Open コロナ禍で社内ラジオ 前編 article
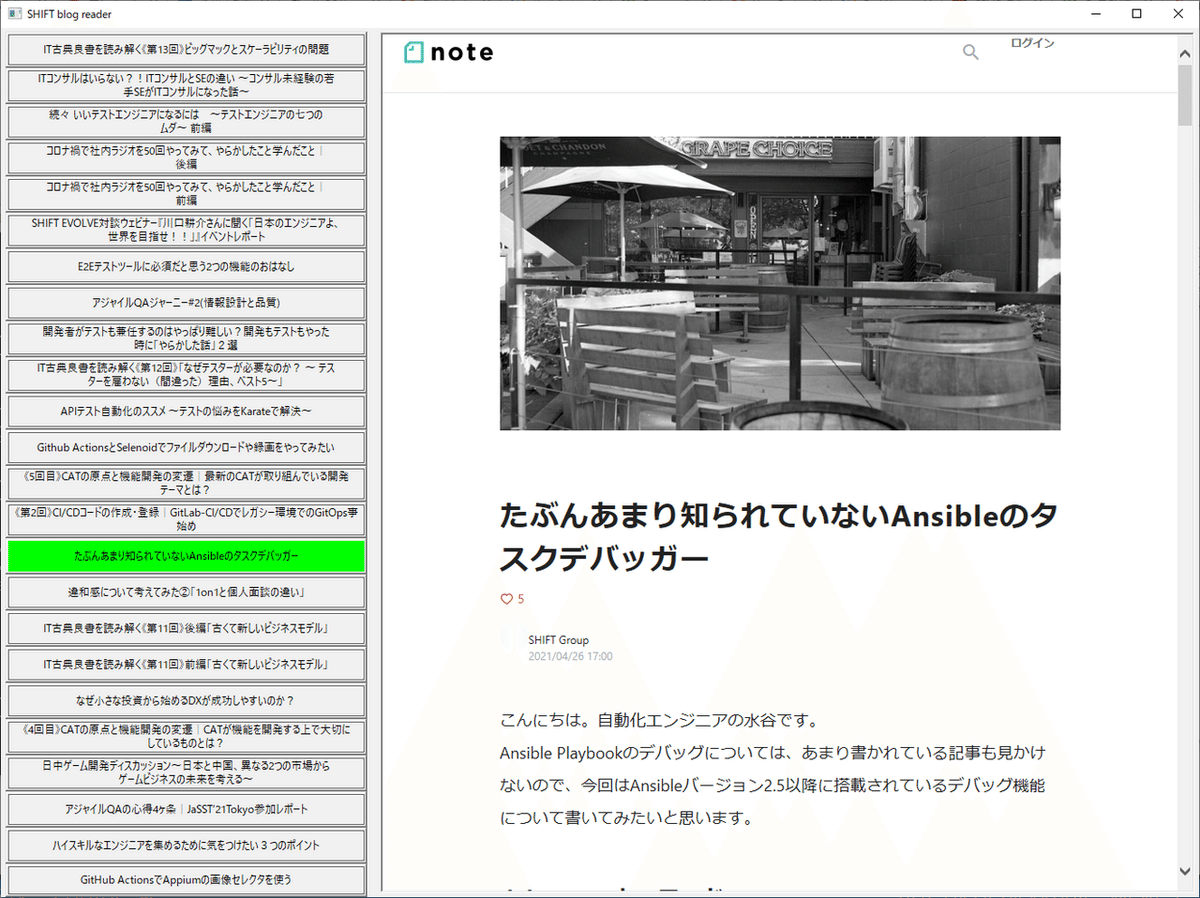The image size is (1200, 898). (x=187, y=193)
